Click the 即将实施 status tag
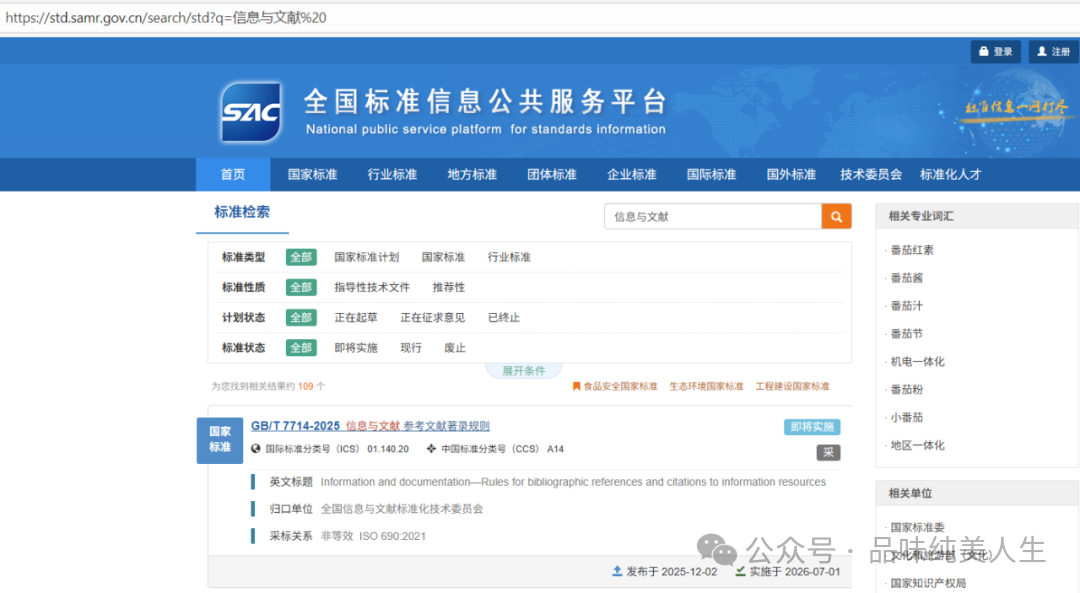This screenshot has height=593, width=1080. 812,427
